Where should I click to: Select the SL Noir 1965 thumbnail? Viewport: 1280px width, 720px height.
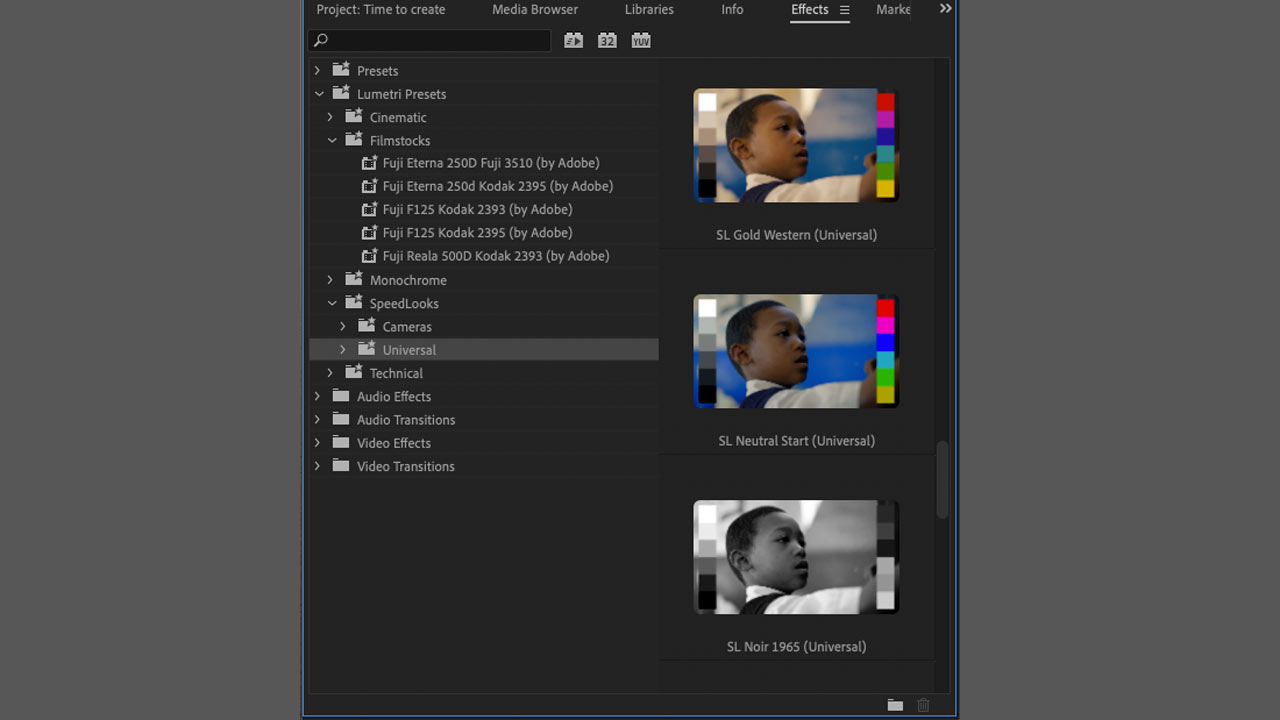(796, 557)
